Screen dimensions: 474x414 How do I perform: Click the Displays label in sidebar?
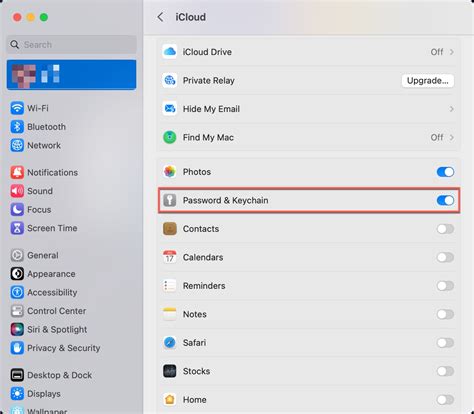coord(44,394)
